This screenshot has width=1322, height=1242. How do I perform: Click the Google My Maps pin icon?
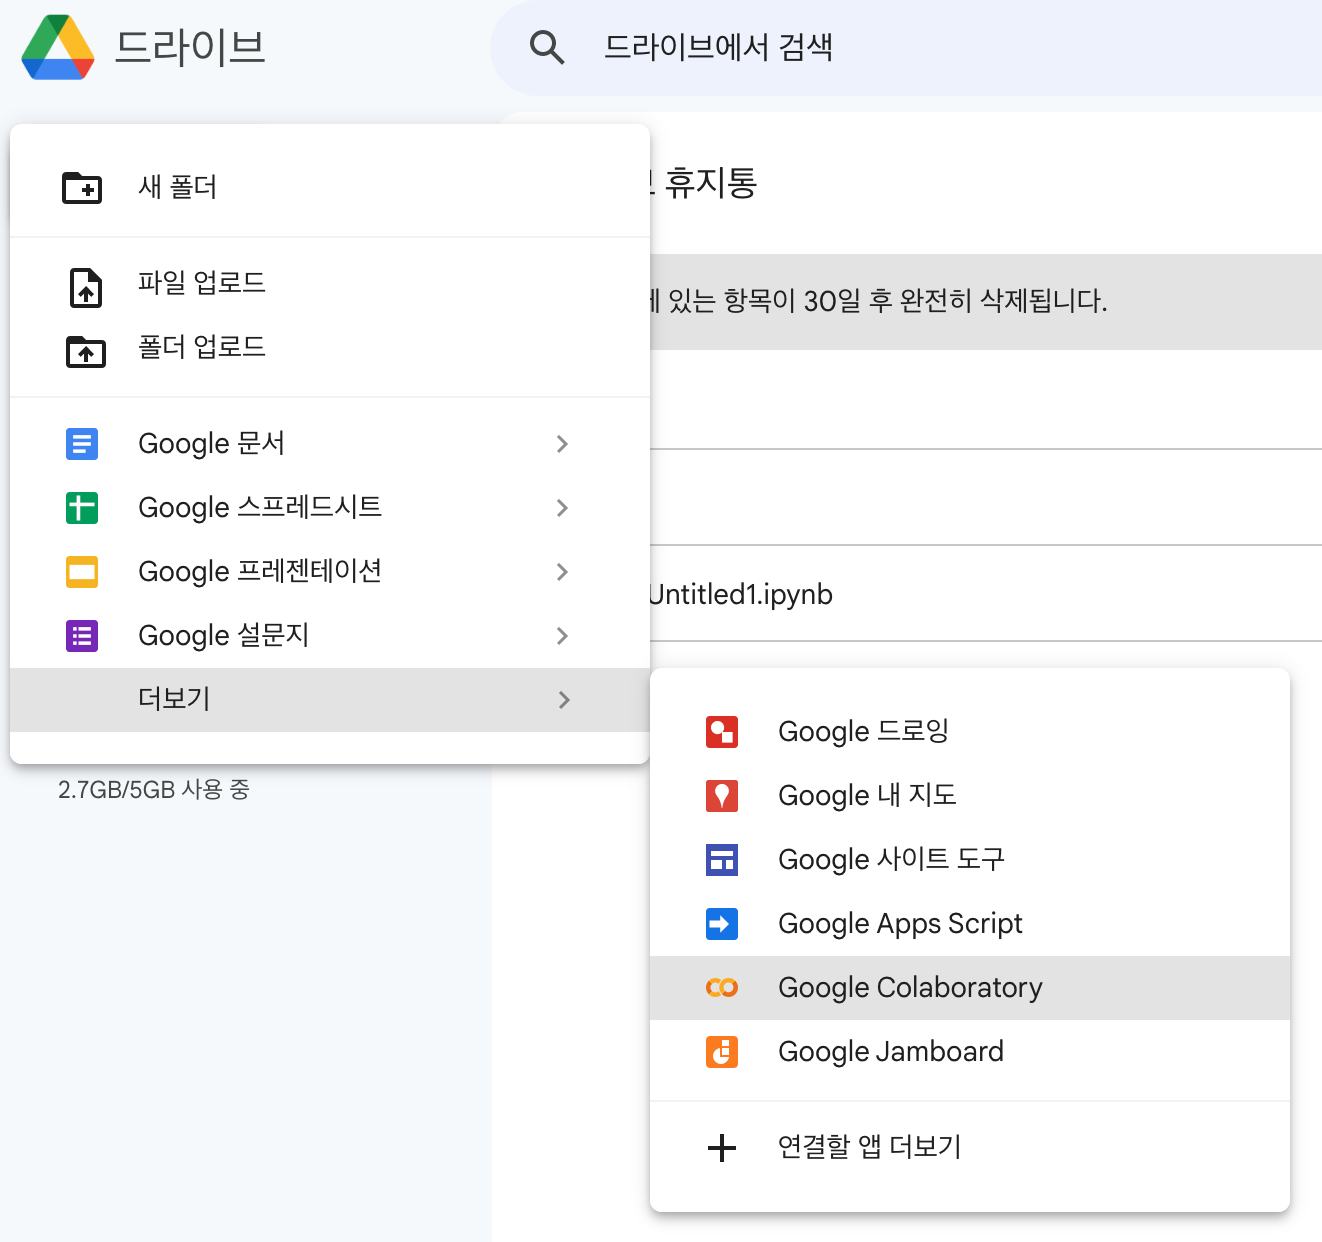point(722,795)
